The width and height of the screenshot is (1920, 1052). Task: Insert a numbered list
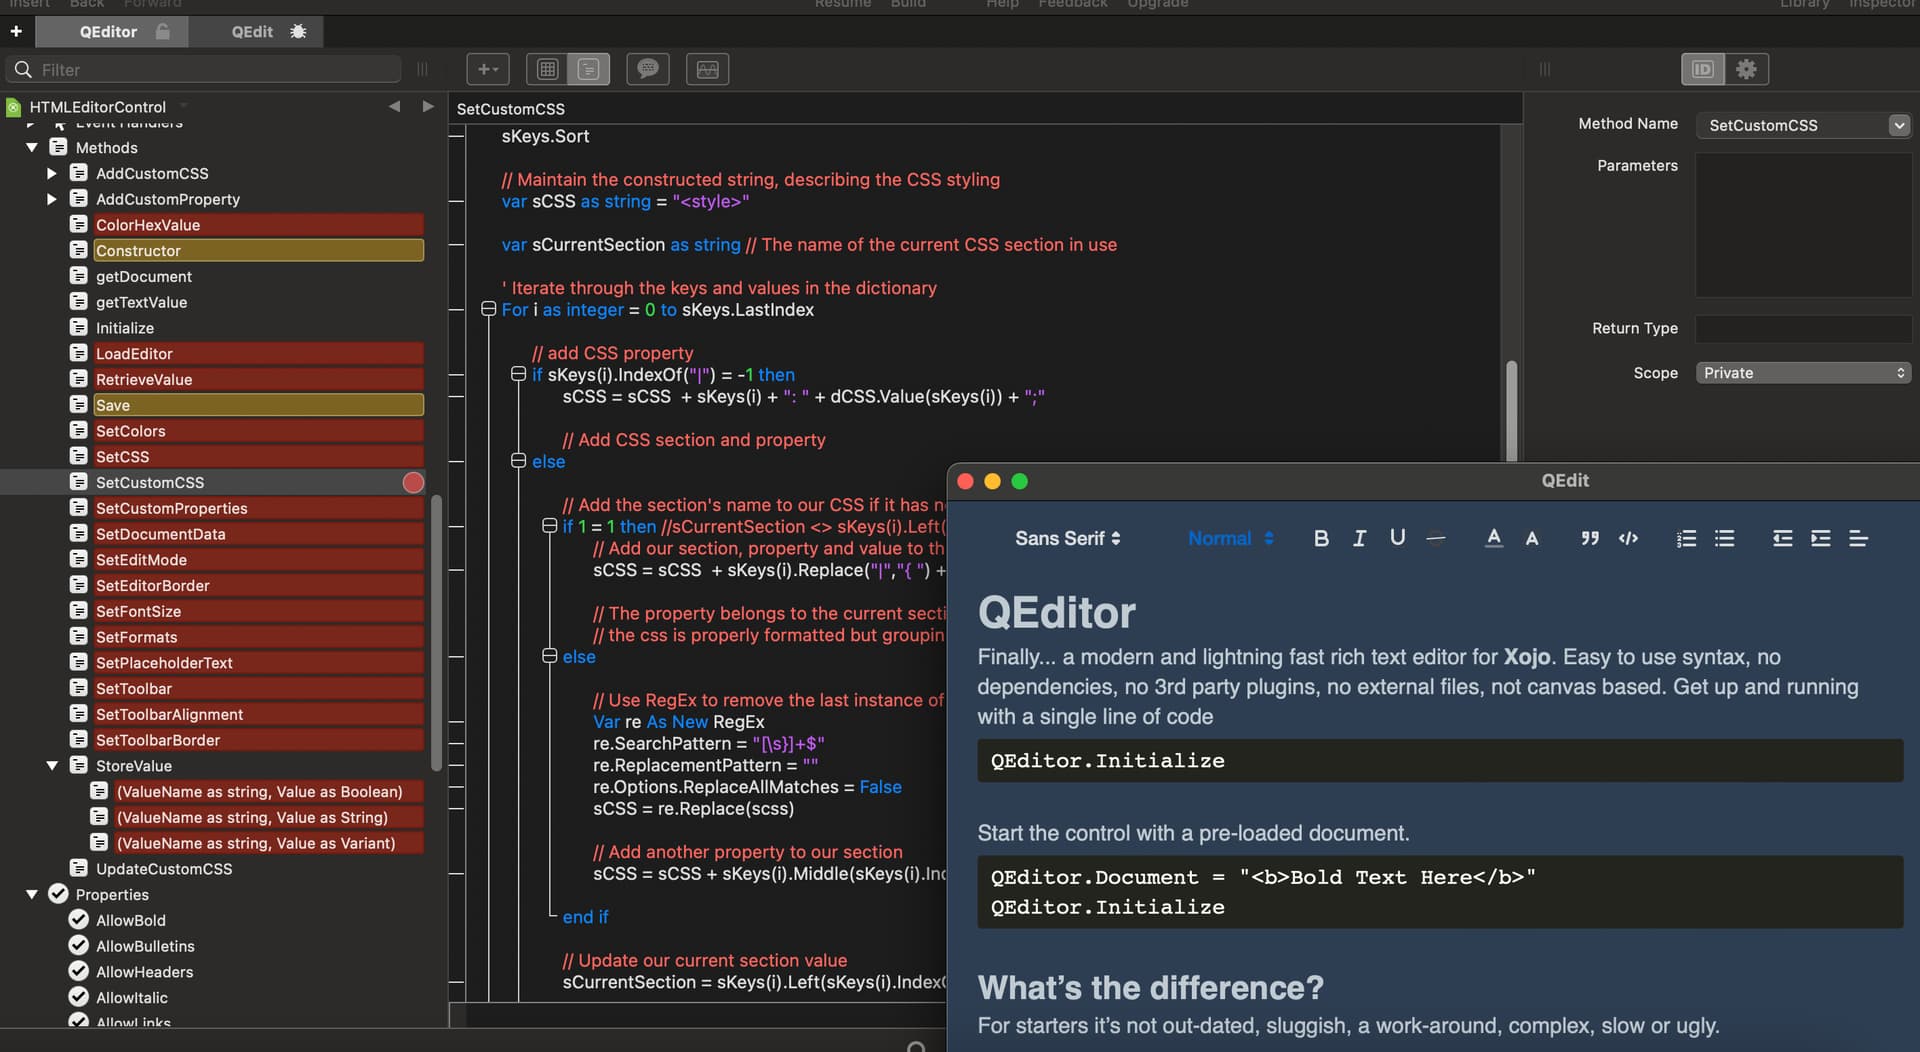click(x=1686, y=538)
